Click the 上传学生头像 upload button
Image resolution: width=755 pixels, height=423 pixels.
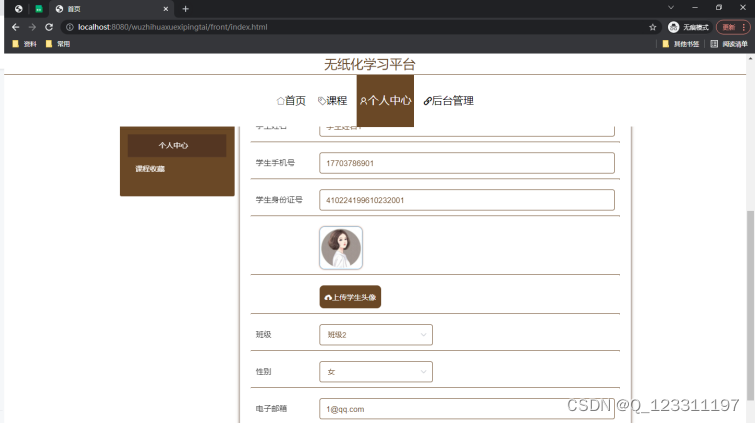(x=350, y=297)
